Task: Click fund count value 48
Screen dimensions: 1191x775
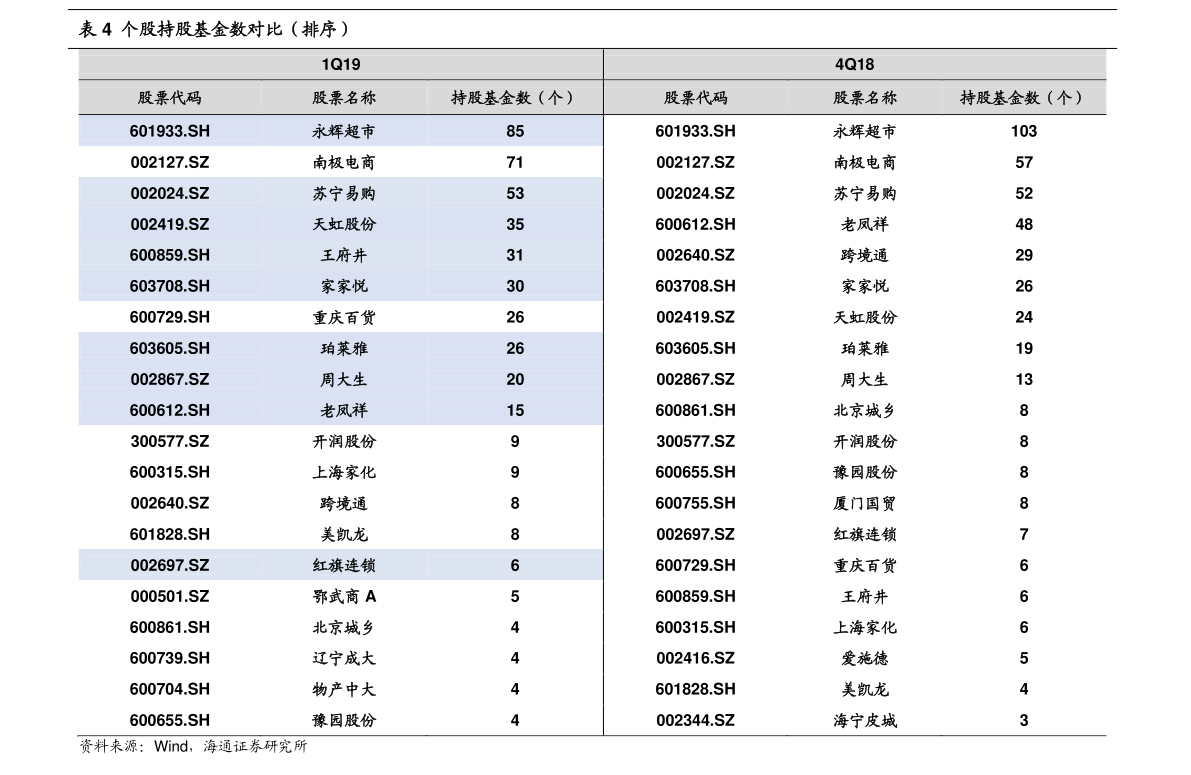Action: click(x=1024, y=225)
